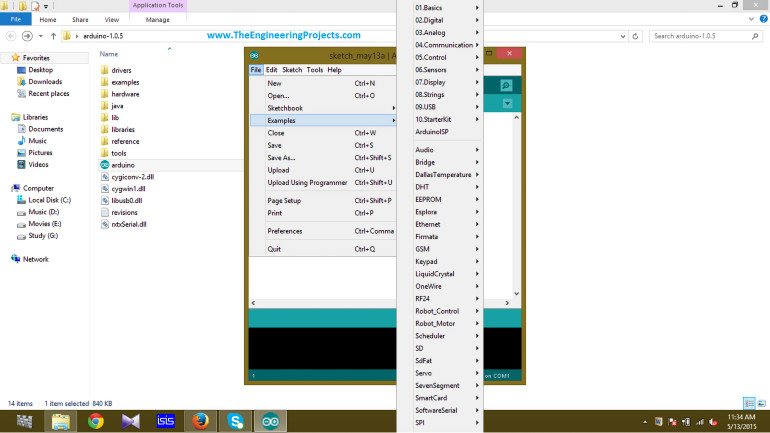This screenshot has width=770, height=433.
Task: Click Upload Using Programmer menu entry
Action: click(x=307, y=182)
